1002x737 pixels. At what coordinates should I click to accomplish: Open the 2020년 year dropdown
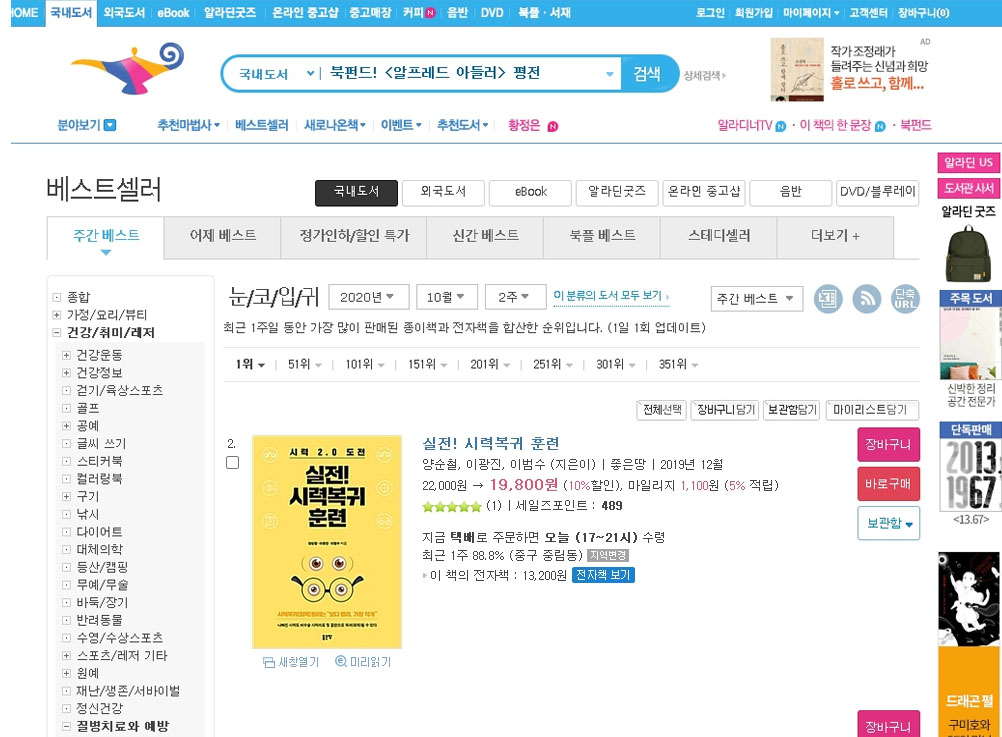[367, 297]
